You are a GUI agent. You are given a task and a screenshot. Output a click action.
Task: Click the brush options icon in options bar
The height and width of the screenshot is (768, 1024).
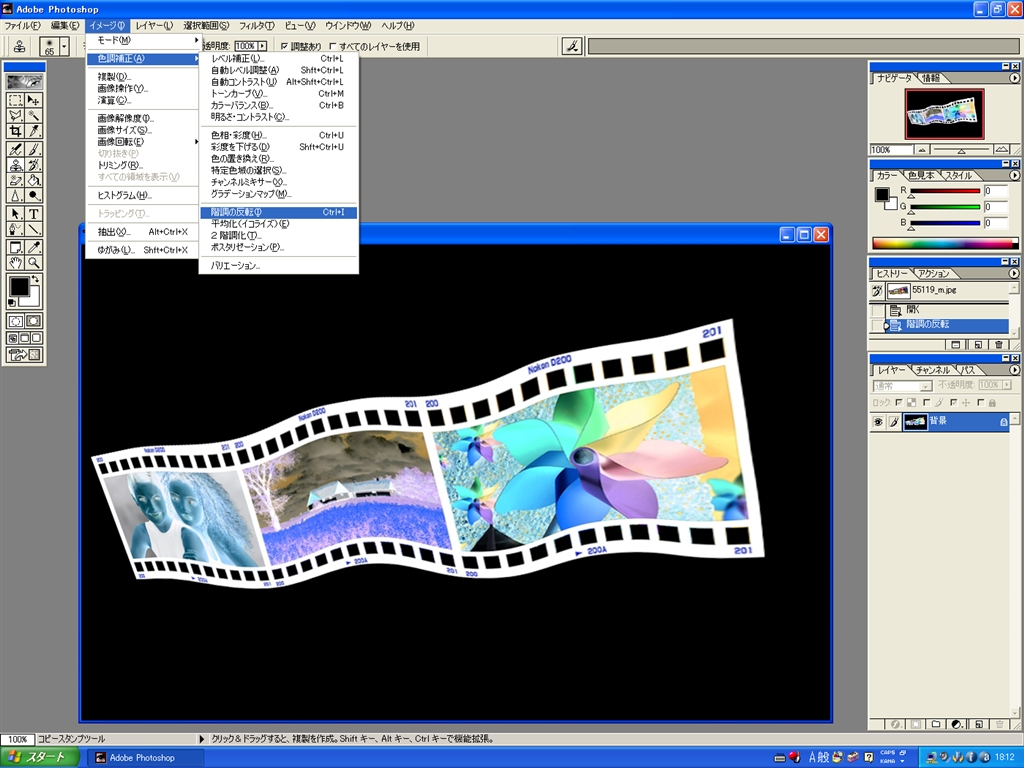coord(571,46)
